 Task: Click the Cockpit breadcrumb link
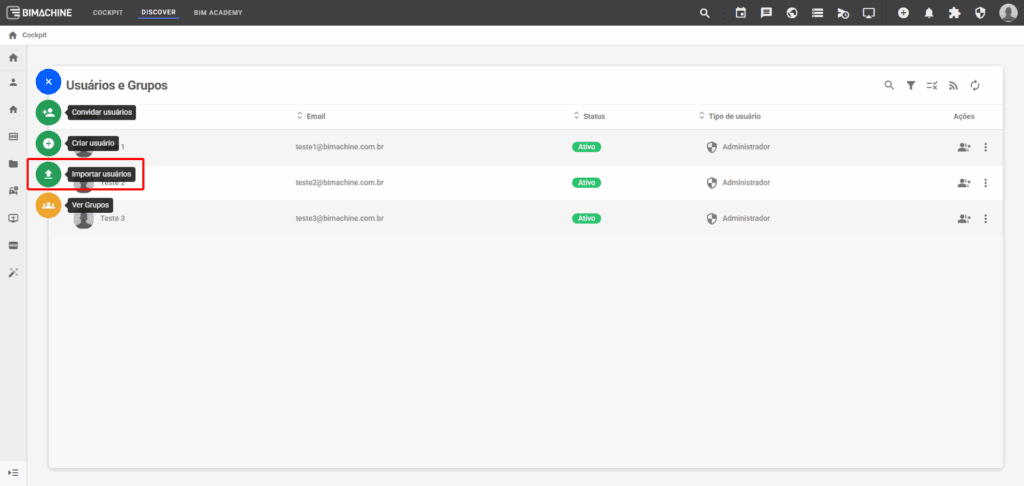coord(34,35)
